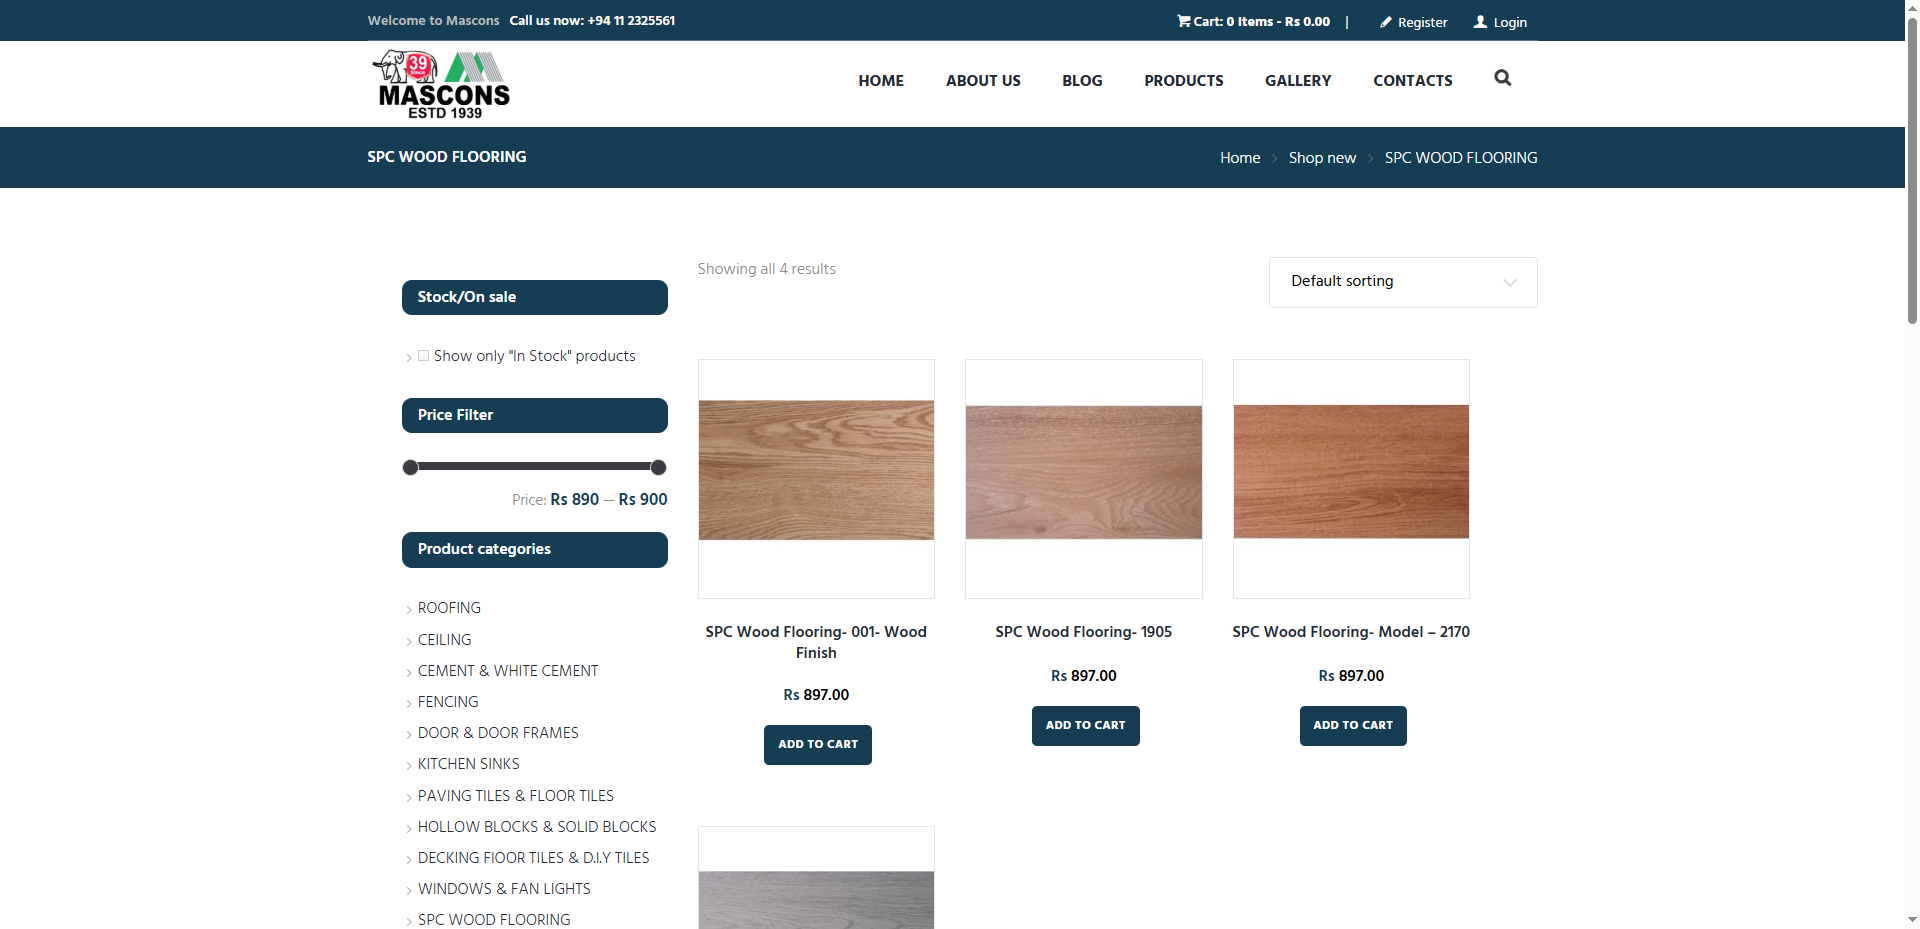Viewport: 1920px width, 929px height.
Task: Click the Shop new breadcrumb link
Action: 1321,158
